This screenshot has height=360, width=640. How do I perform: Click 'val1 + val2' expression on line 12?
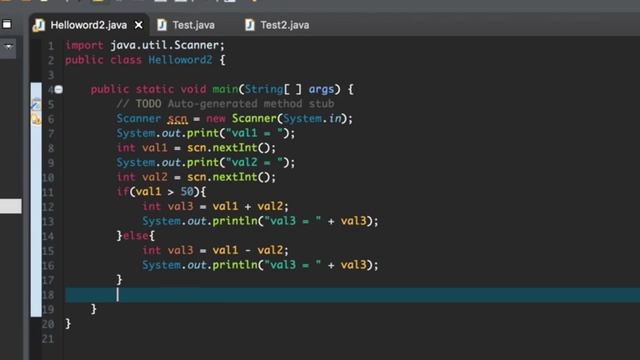[x=248, y=207]
